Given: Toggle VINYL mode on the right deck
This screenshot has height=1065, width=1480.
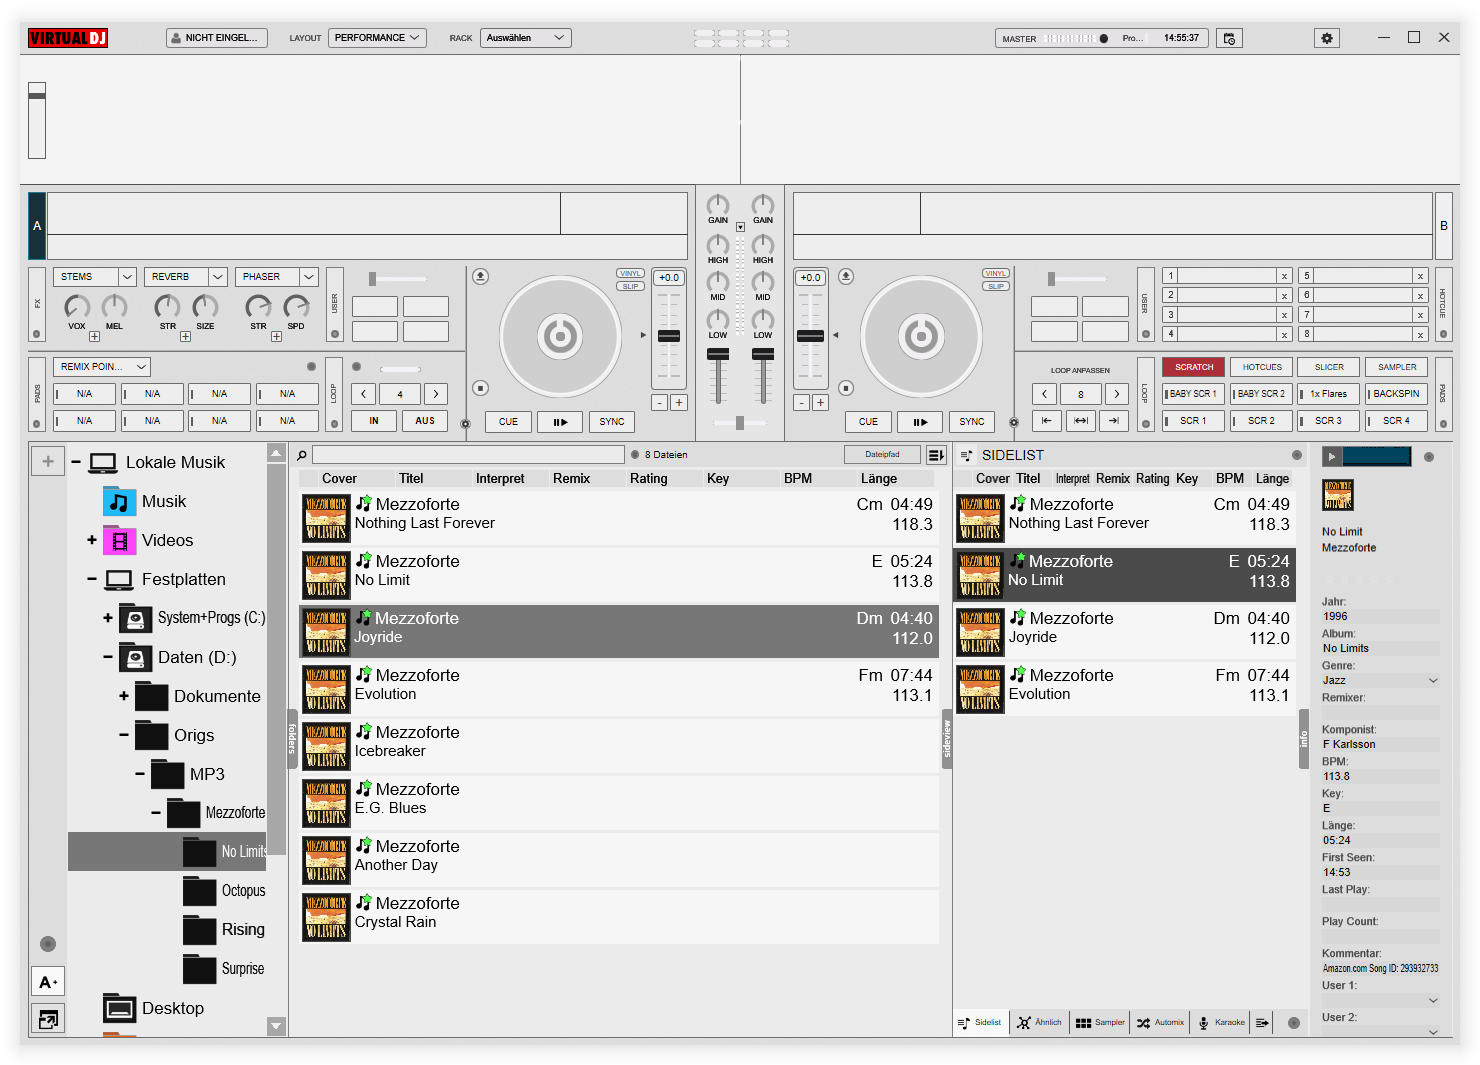Looking at the screenshot, I should click(995, 274).
